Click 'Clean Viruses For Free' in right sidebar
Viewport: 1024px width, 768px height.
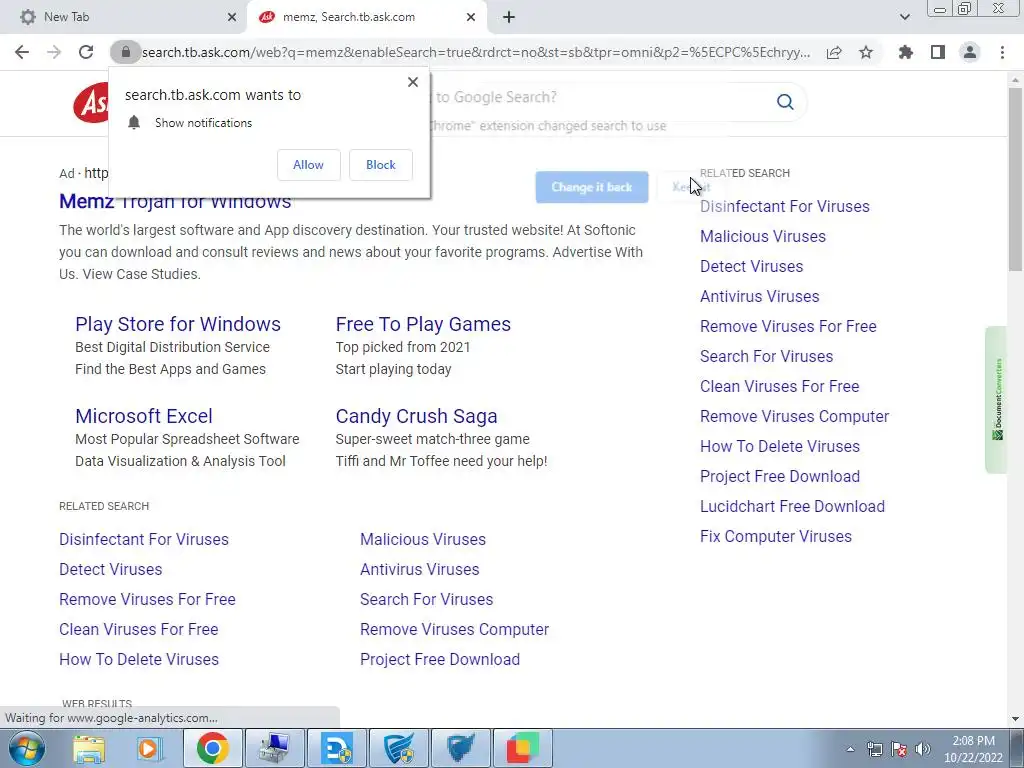click(780, 387)
